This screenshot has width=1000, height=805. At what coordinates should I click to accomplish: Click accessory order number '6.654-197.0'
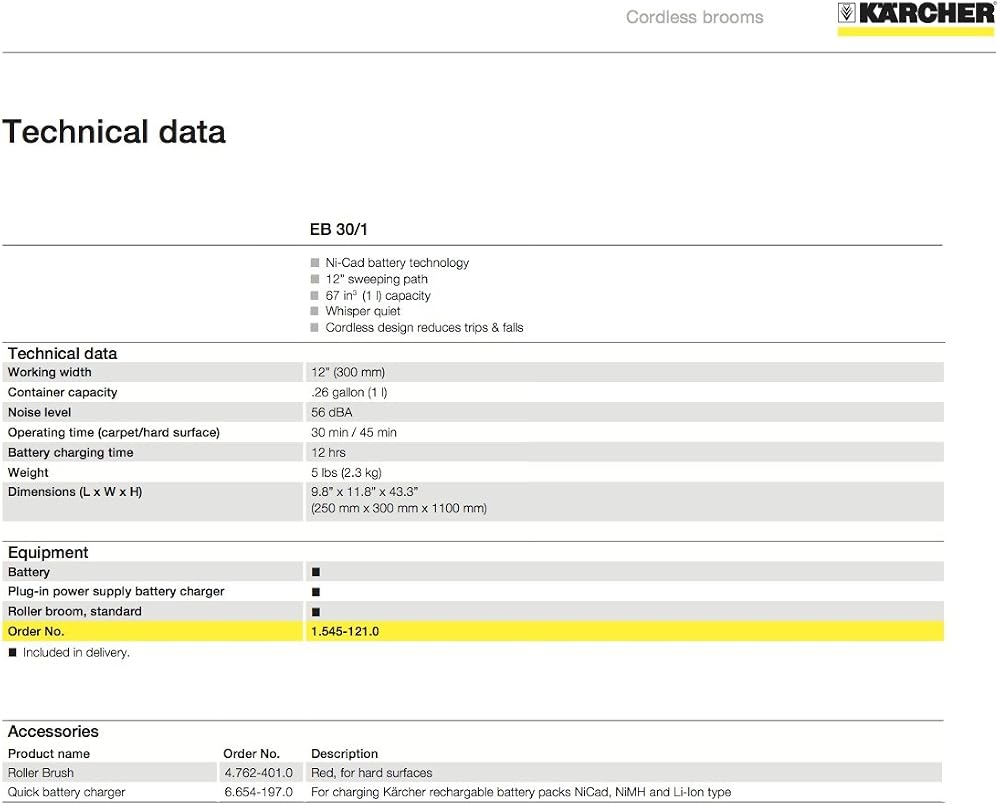[x=258, y=792]
